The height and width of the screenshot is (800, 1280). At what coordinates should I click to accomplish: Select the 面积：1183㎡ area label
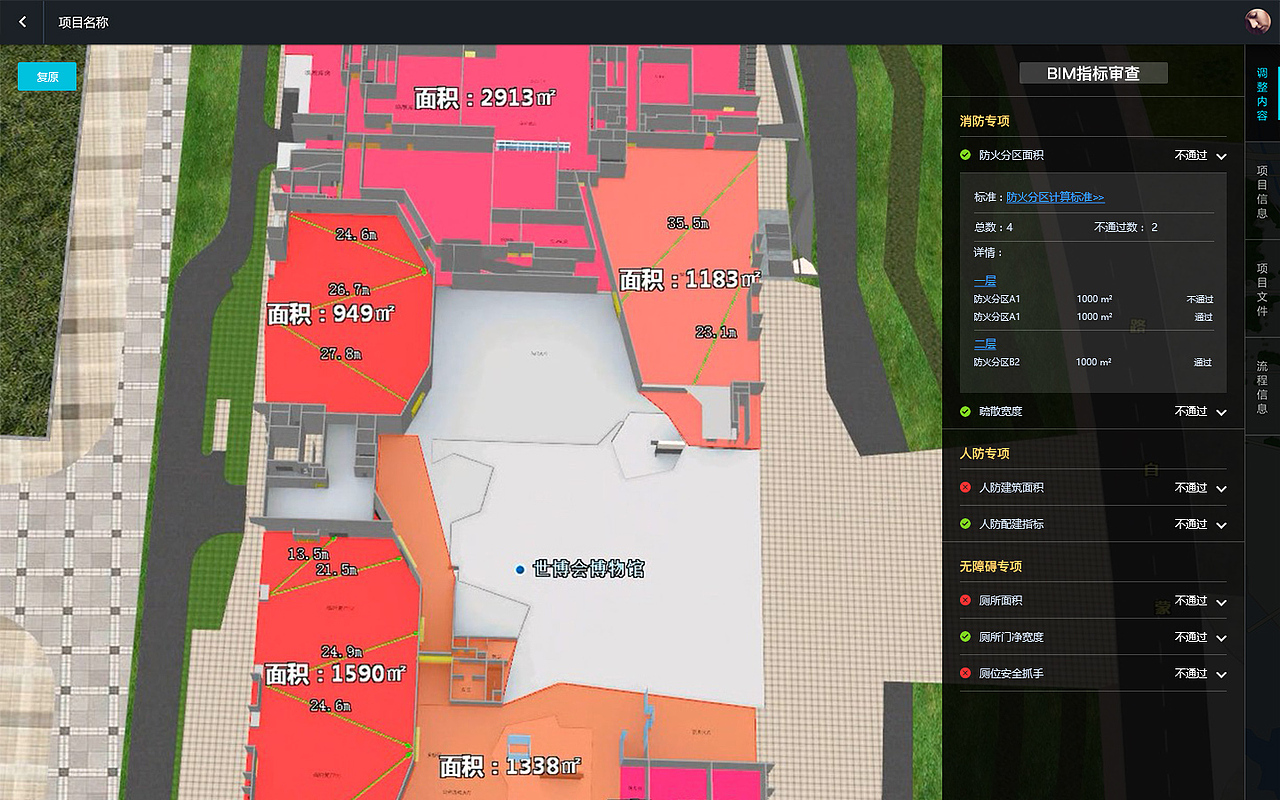point(690,279)
